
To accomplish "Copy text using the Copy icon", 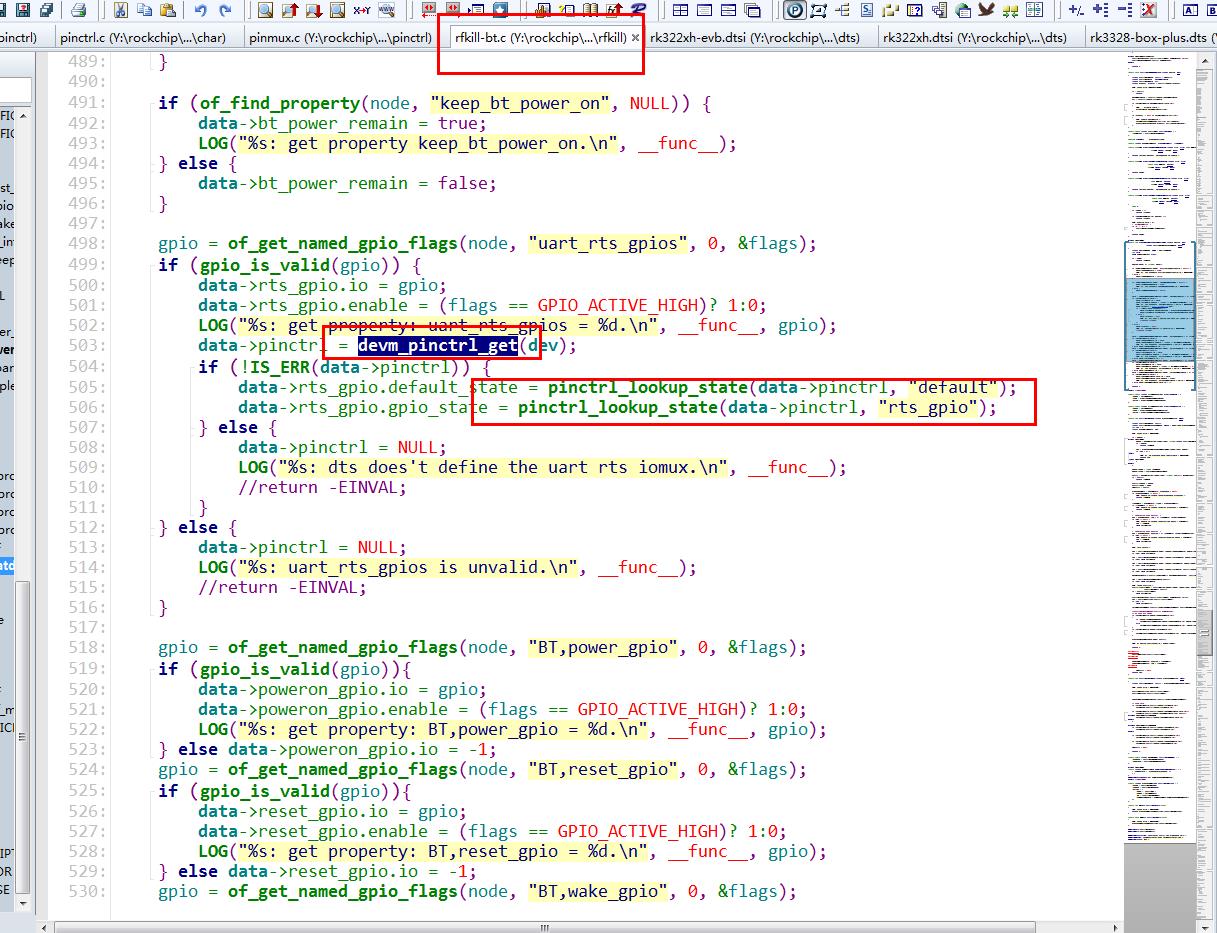I will 143,11.
